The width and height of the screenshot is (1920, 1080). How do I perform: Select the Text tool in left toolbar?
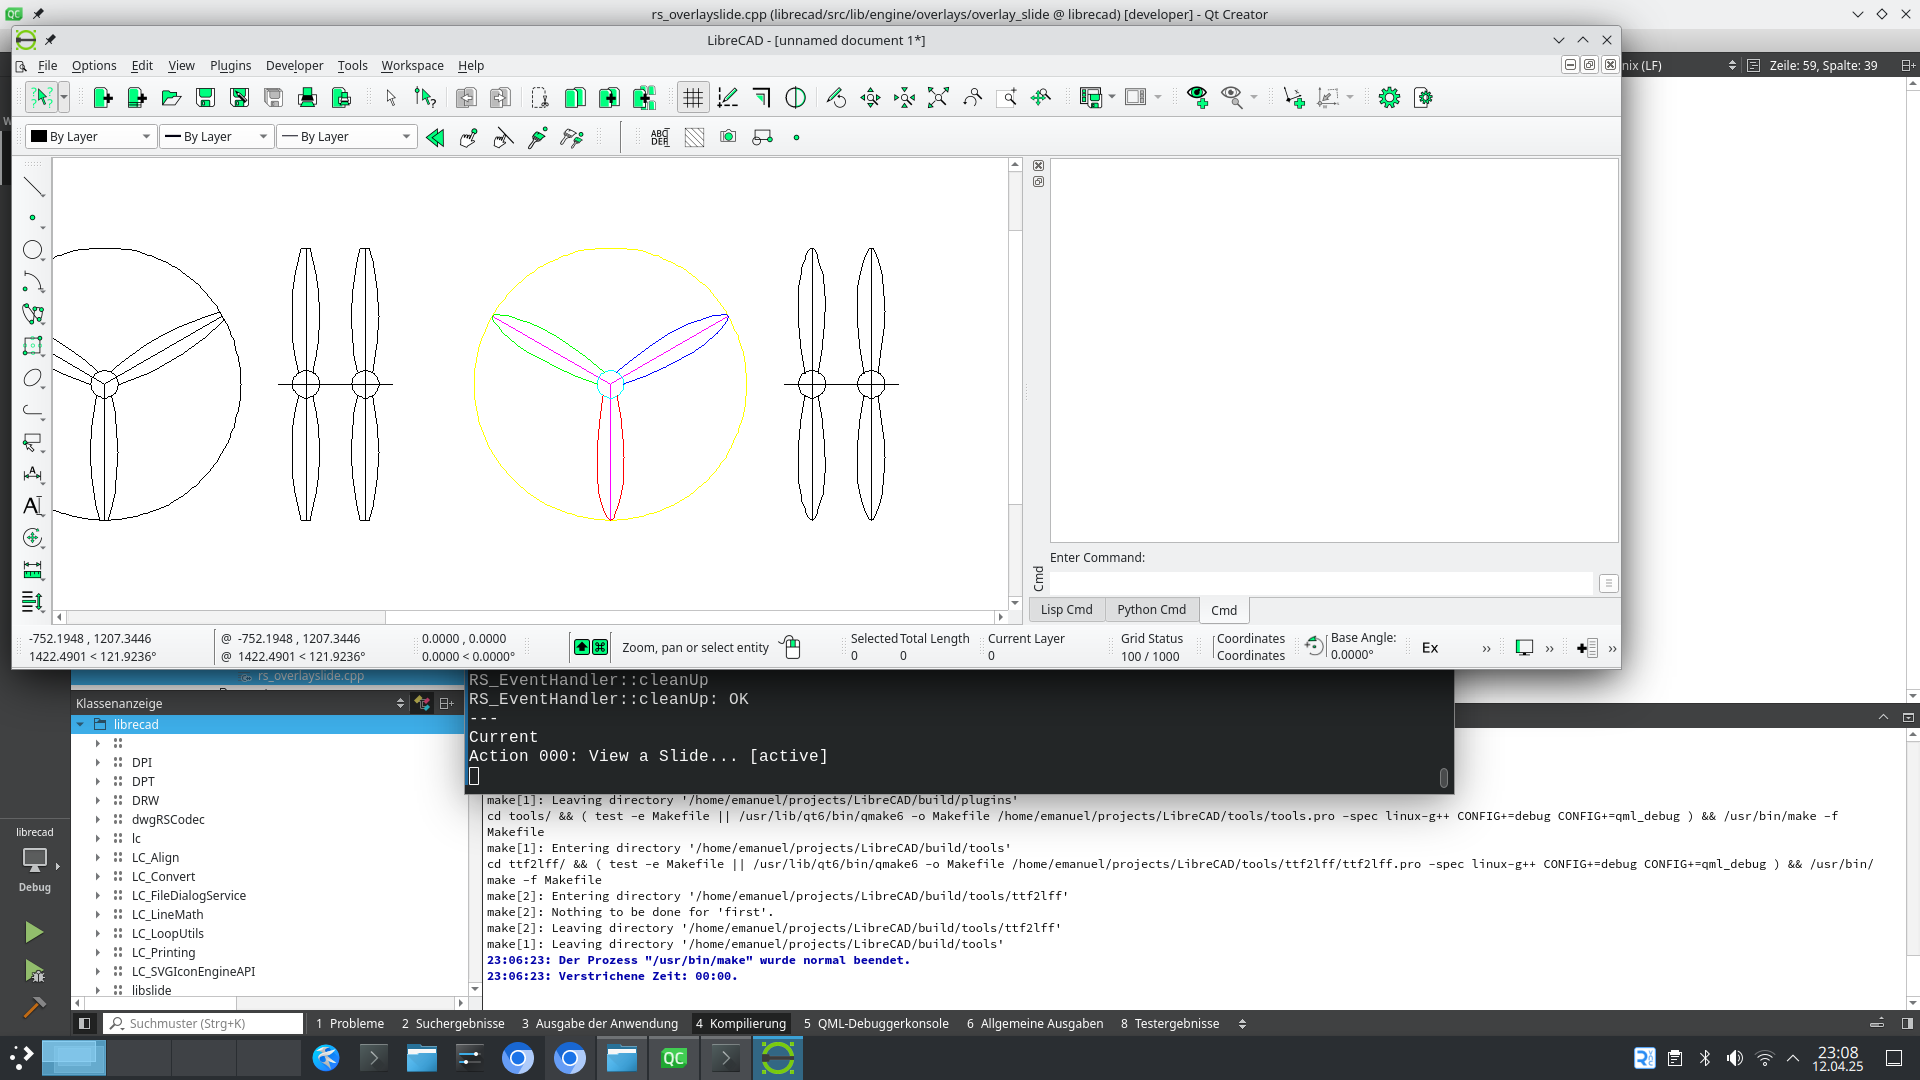click(x=33, y=506)
